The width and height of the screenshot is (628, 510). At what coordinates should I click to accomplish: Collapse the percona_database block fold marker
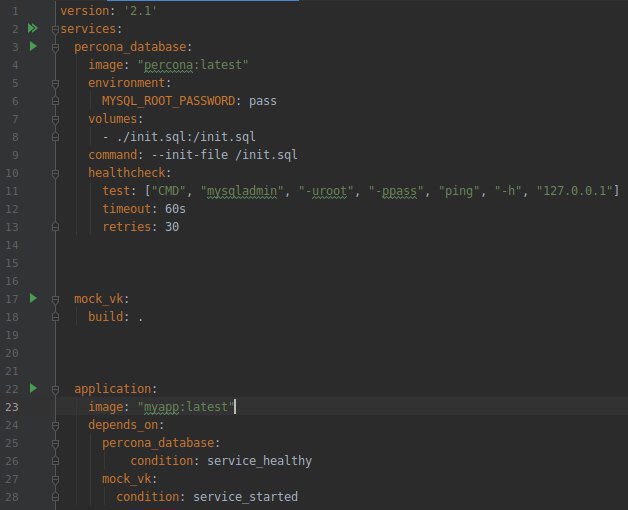coord(55,47)
